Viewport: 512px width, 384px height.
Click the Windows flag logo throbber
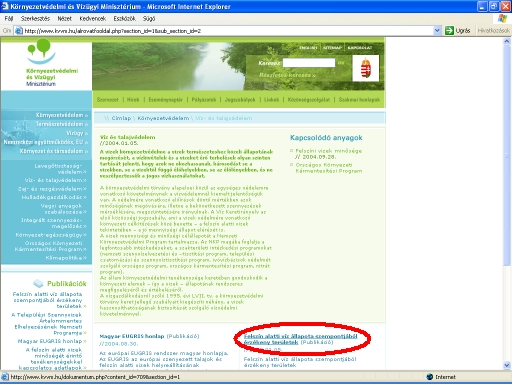[502, 18]
